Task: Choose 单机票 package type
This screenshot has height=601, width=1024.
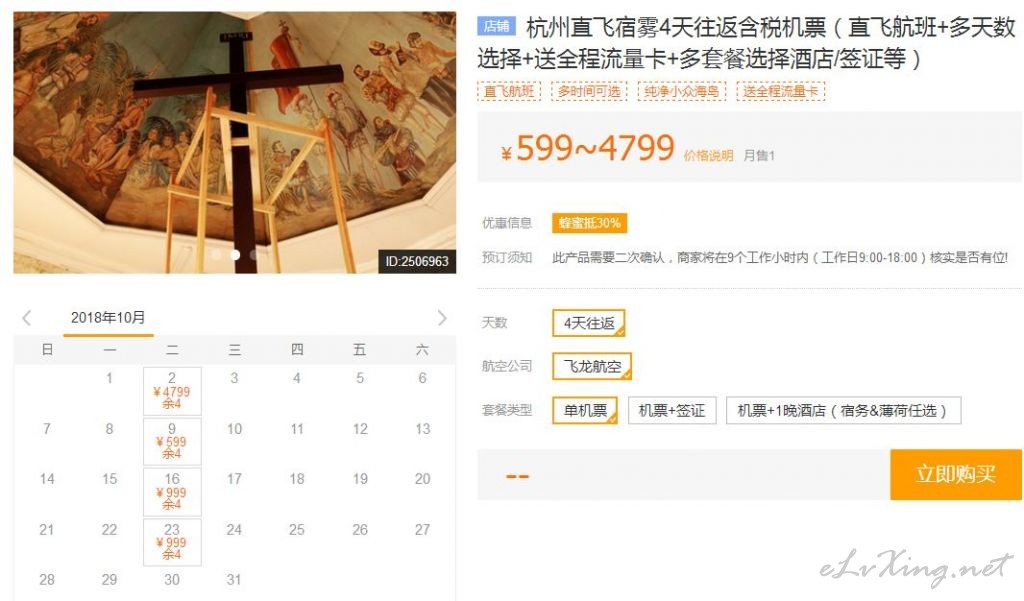Action: coord(585,410)
